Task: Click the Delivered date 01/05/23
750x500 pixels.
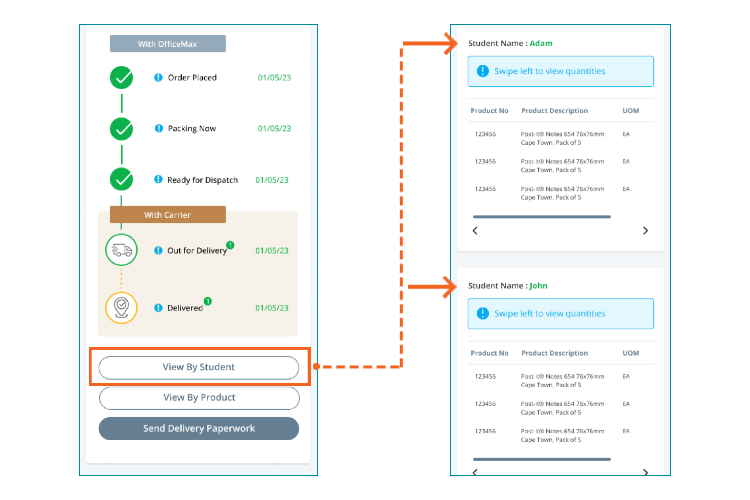Action: tap(272, 308)
